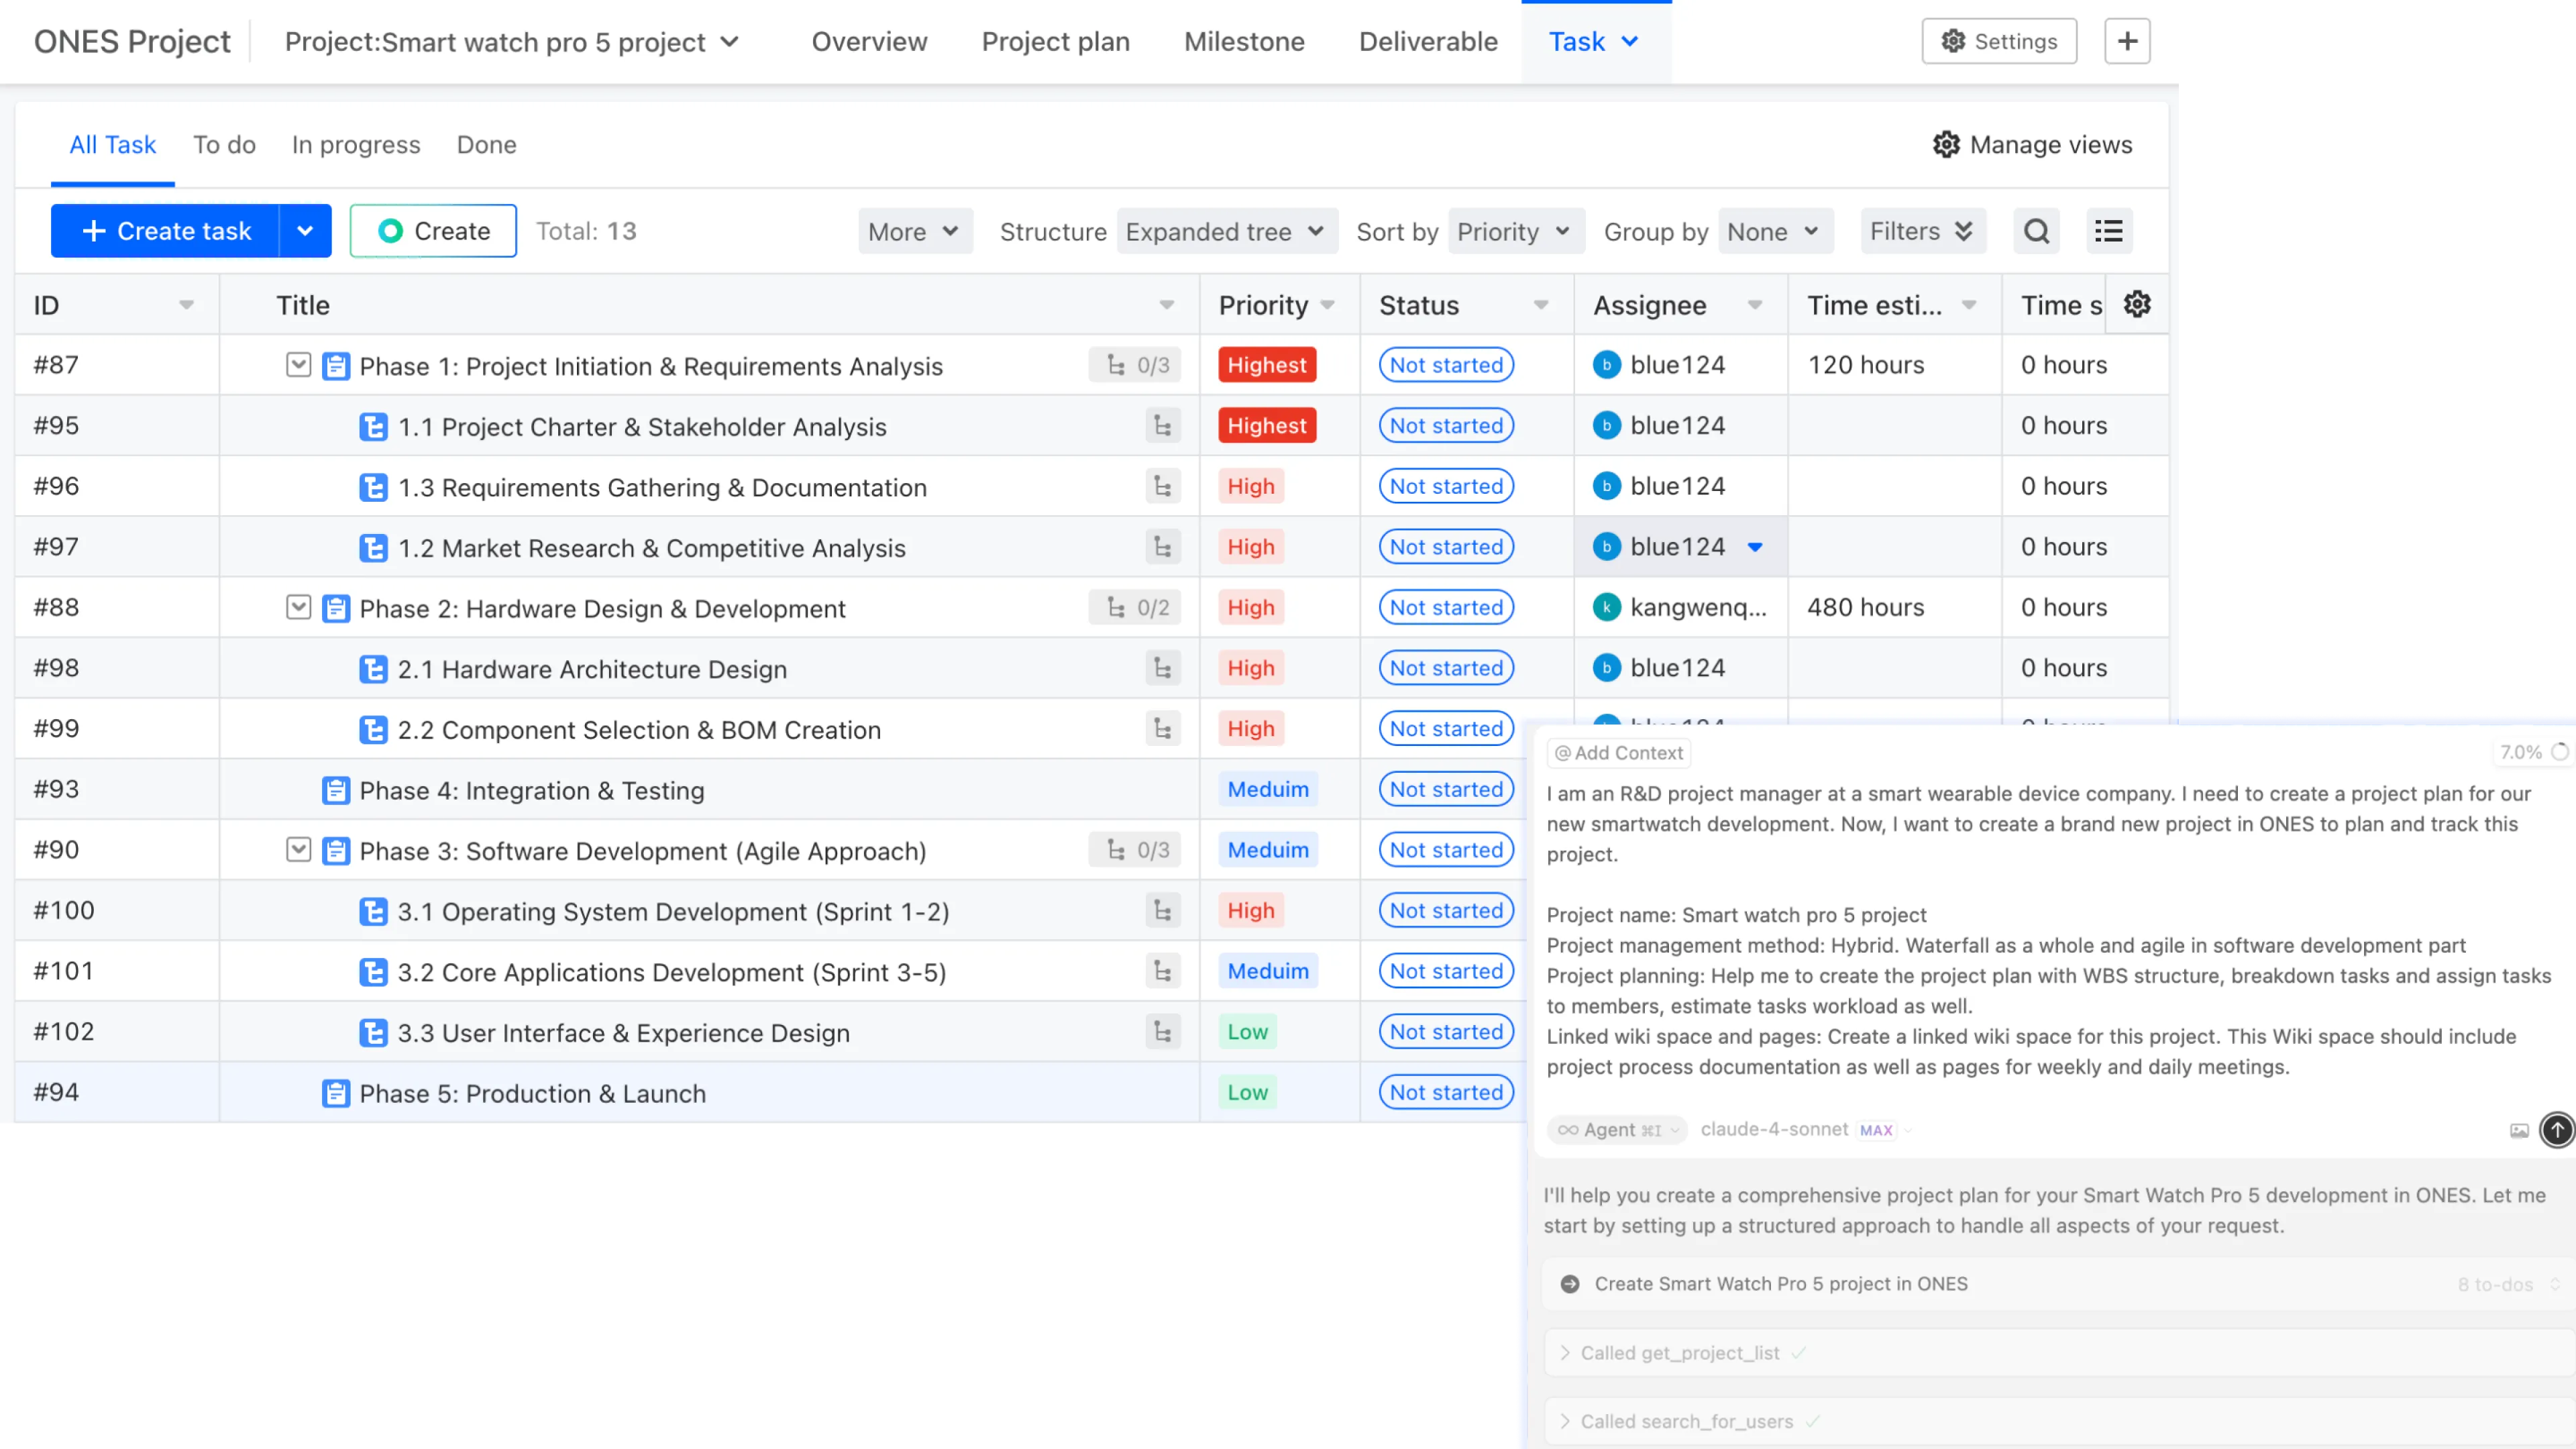Image resolution: width=2576 pixels, height=1449 pixels.
Task: Open the Sort by Priority dropdown
Action: [1515, 231]
